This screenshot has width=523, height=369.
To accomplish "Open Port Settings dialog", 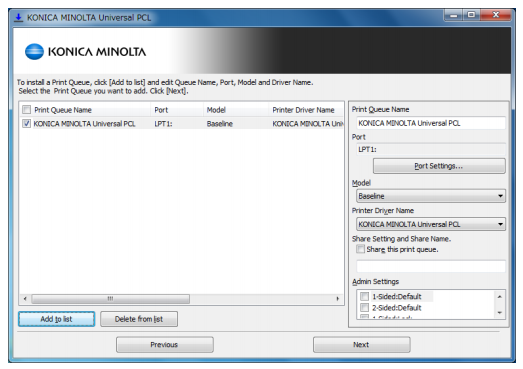I will (x=439, y=166).
